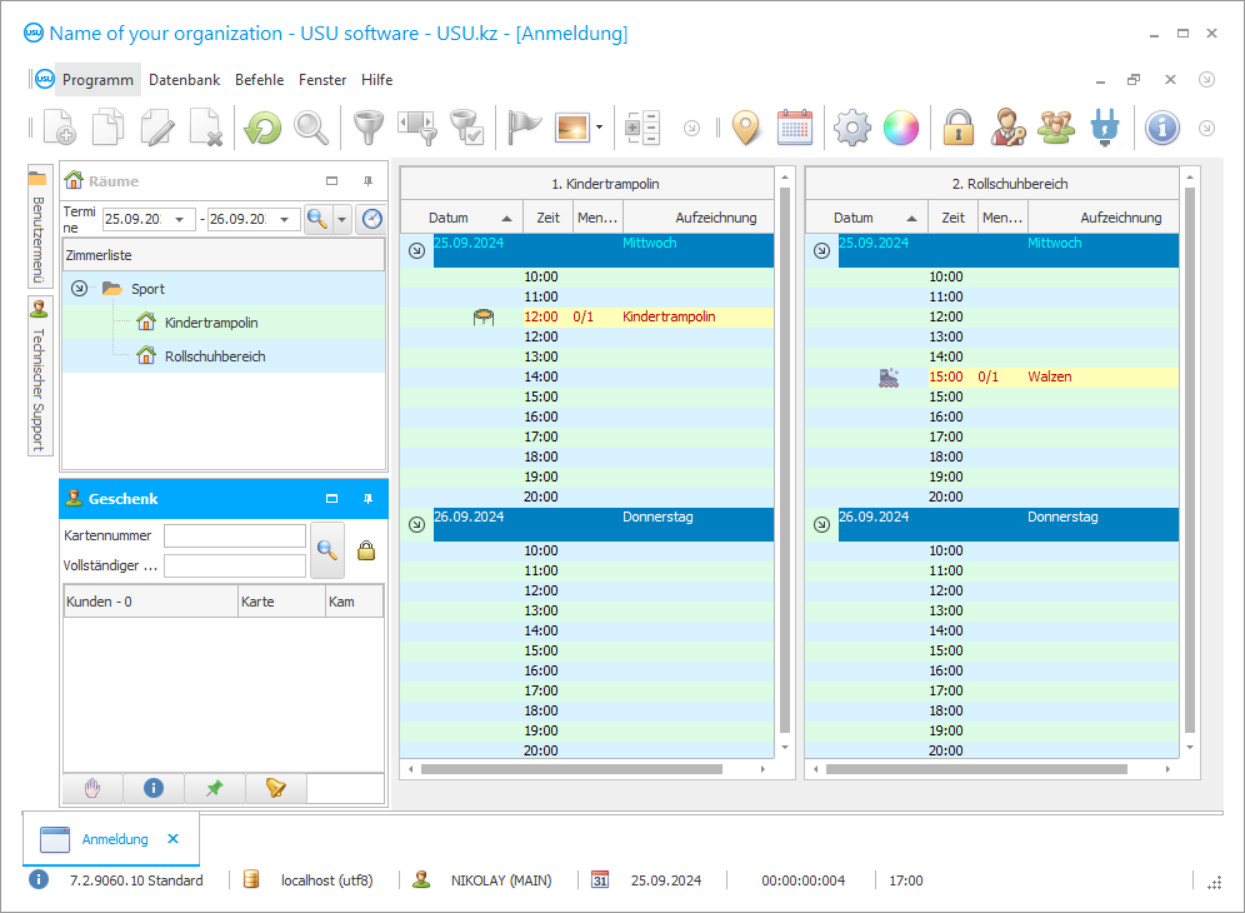The image size is (1245, 913).
Task: Open the green refresh/update tool
Action: 262,127
